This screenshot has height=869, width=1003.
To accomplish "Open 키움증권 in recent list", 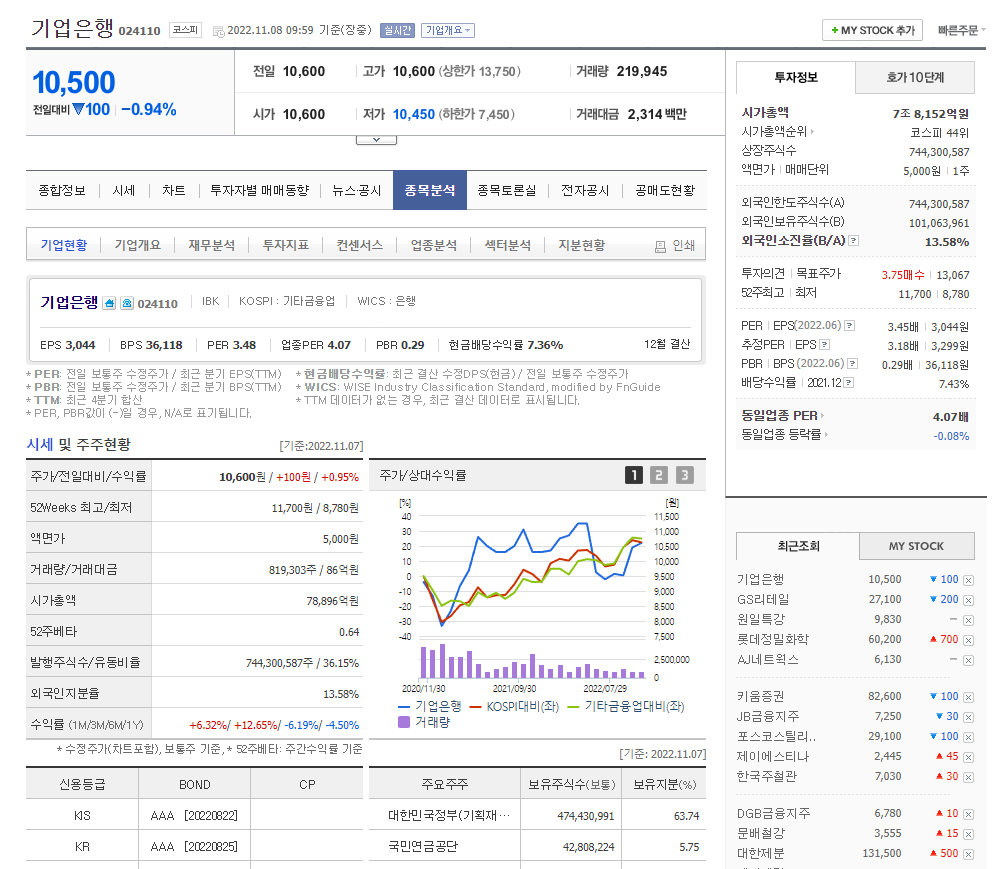I will [761, 696].
